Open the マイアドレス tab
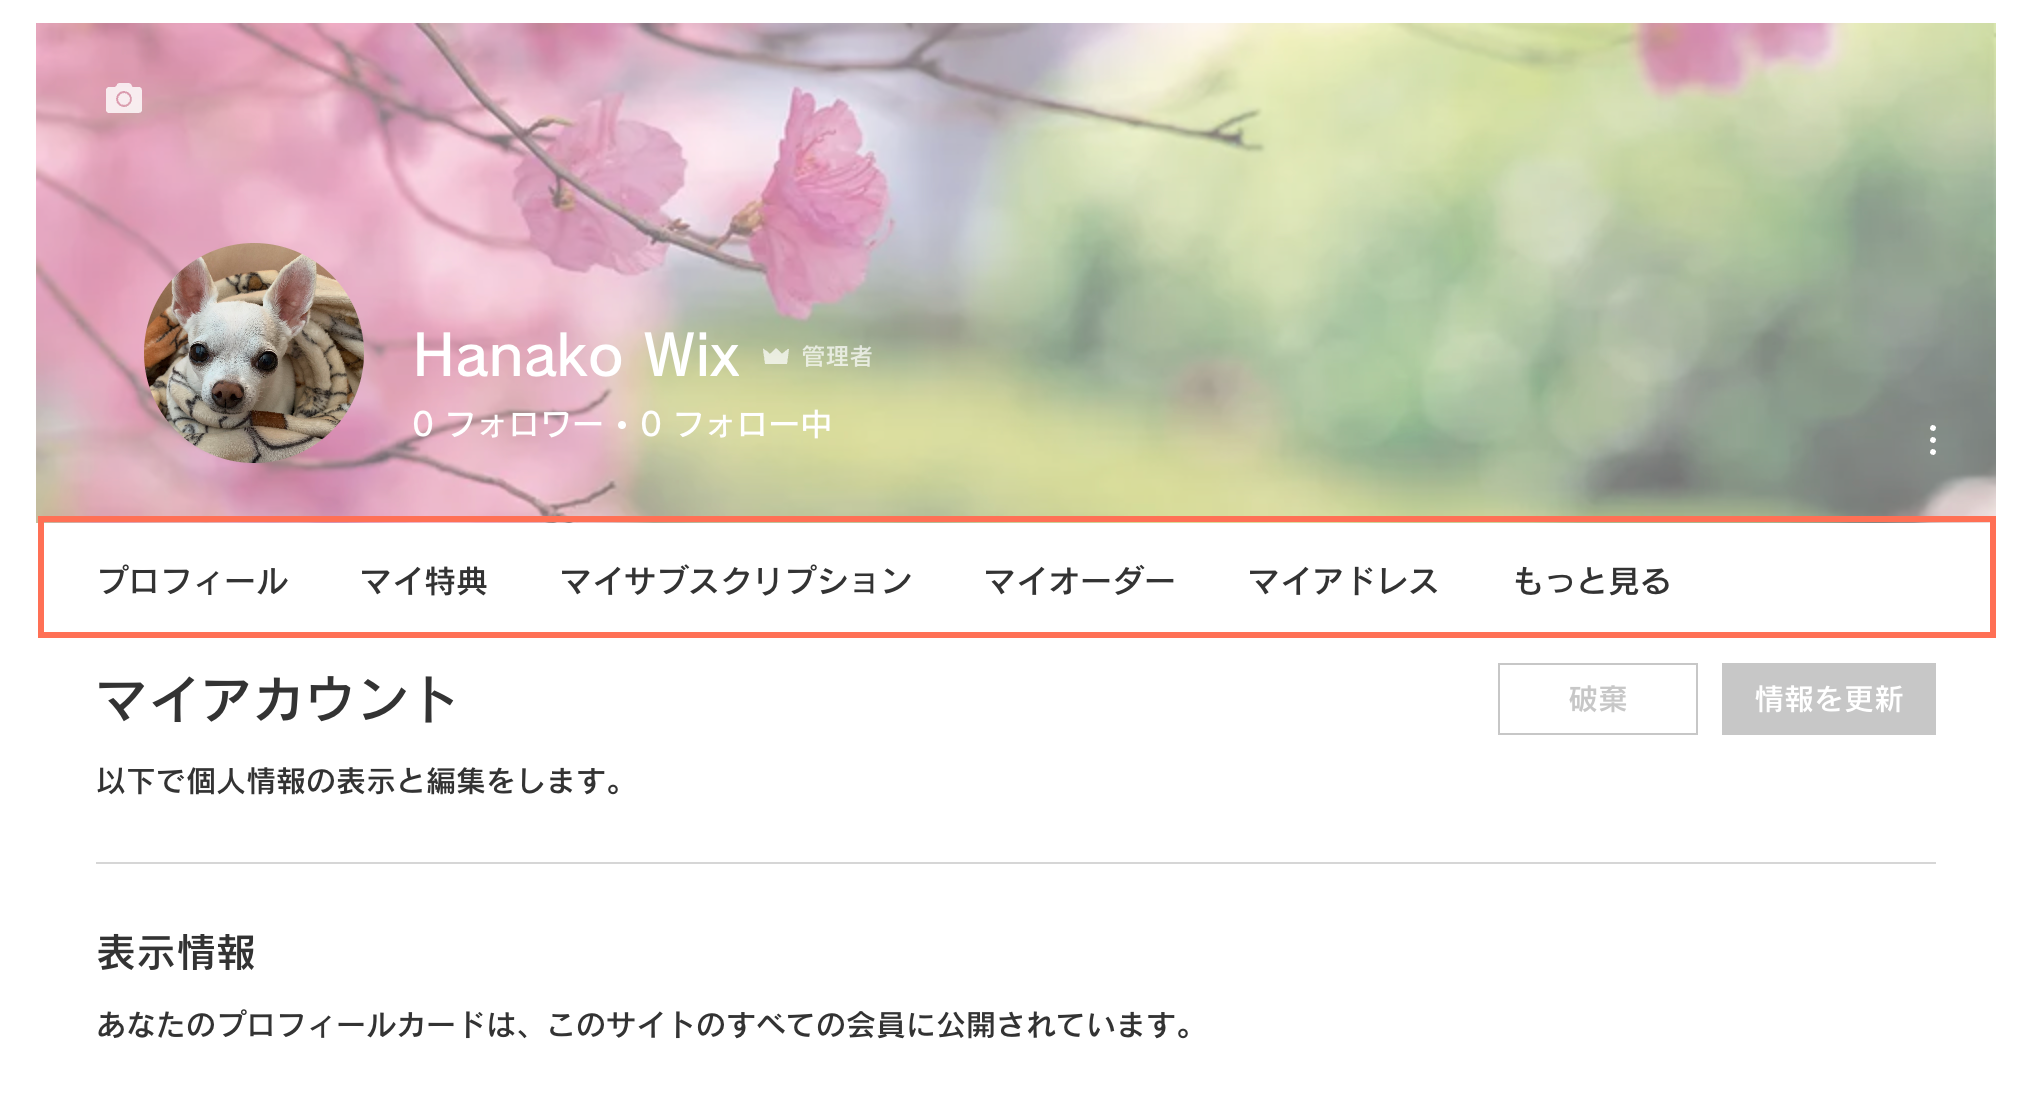 point(1343,581)
